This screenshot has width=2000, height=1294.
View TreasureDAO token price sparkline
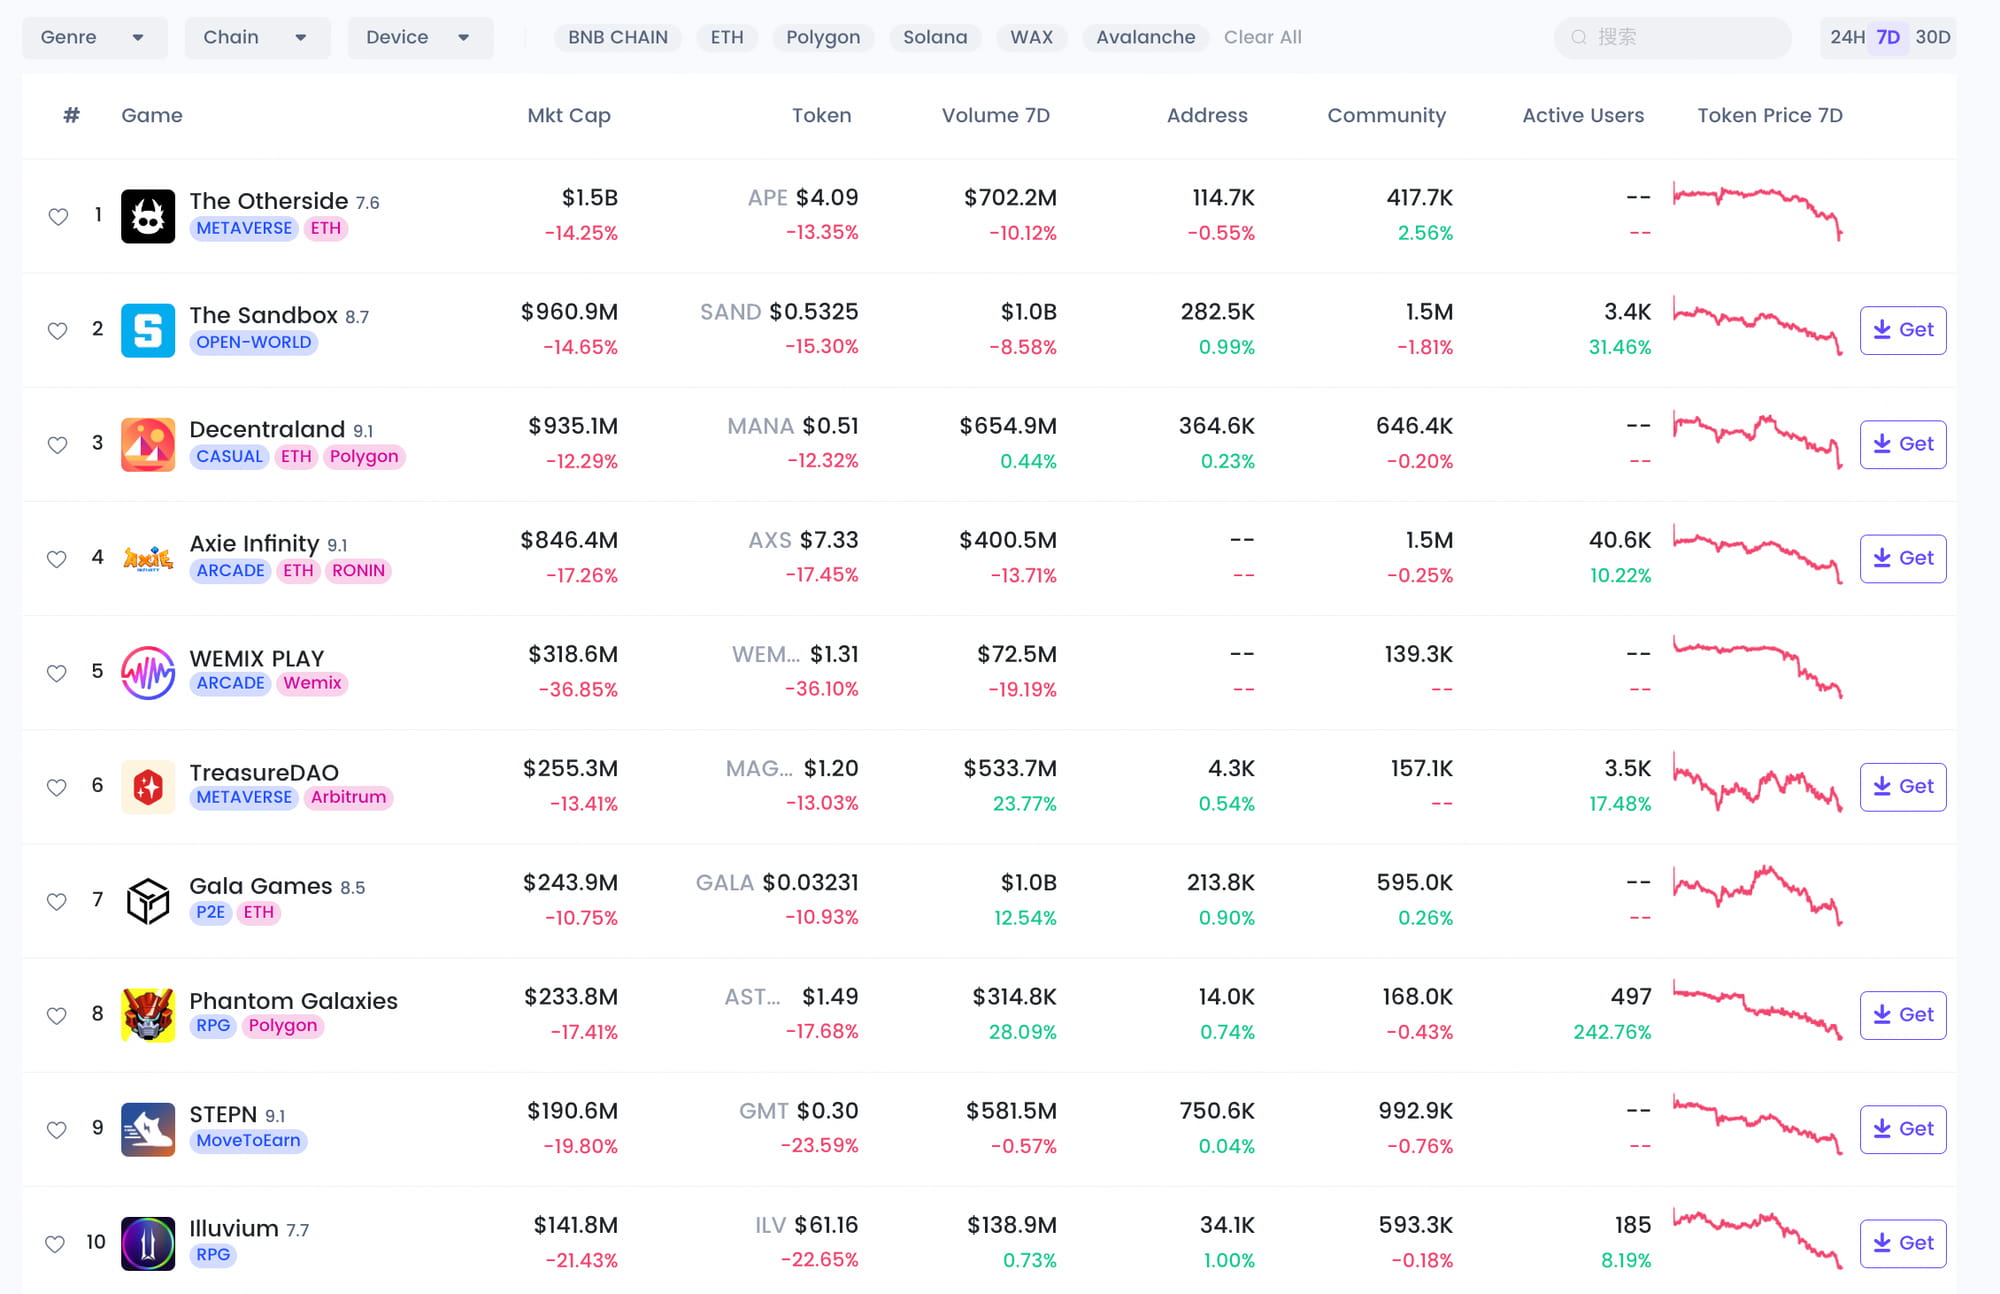[x=1757, y=784]
